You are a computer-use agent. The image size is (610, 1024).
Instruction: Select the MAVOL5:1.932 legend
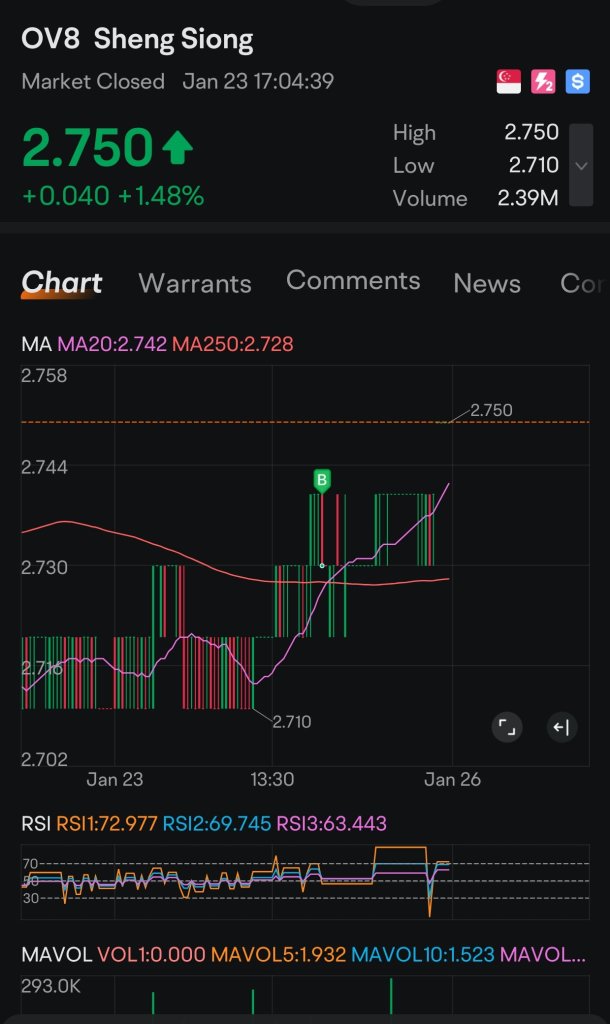278,954
